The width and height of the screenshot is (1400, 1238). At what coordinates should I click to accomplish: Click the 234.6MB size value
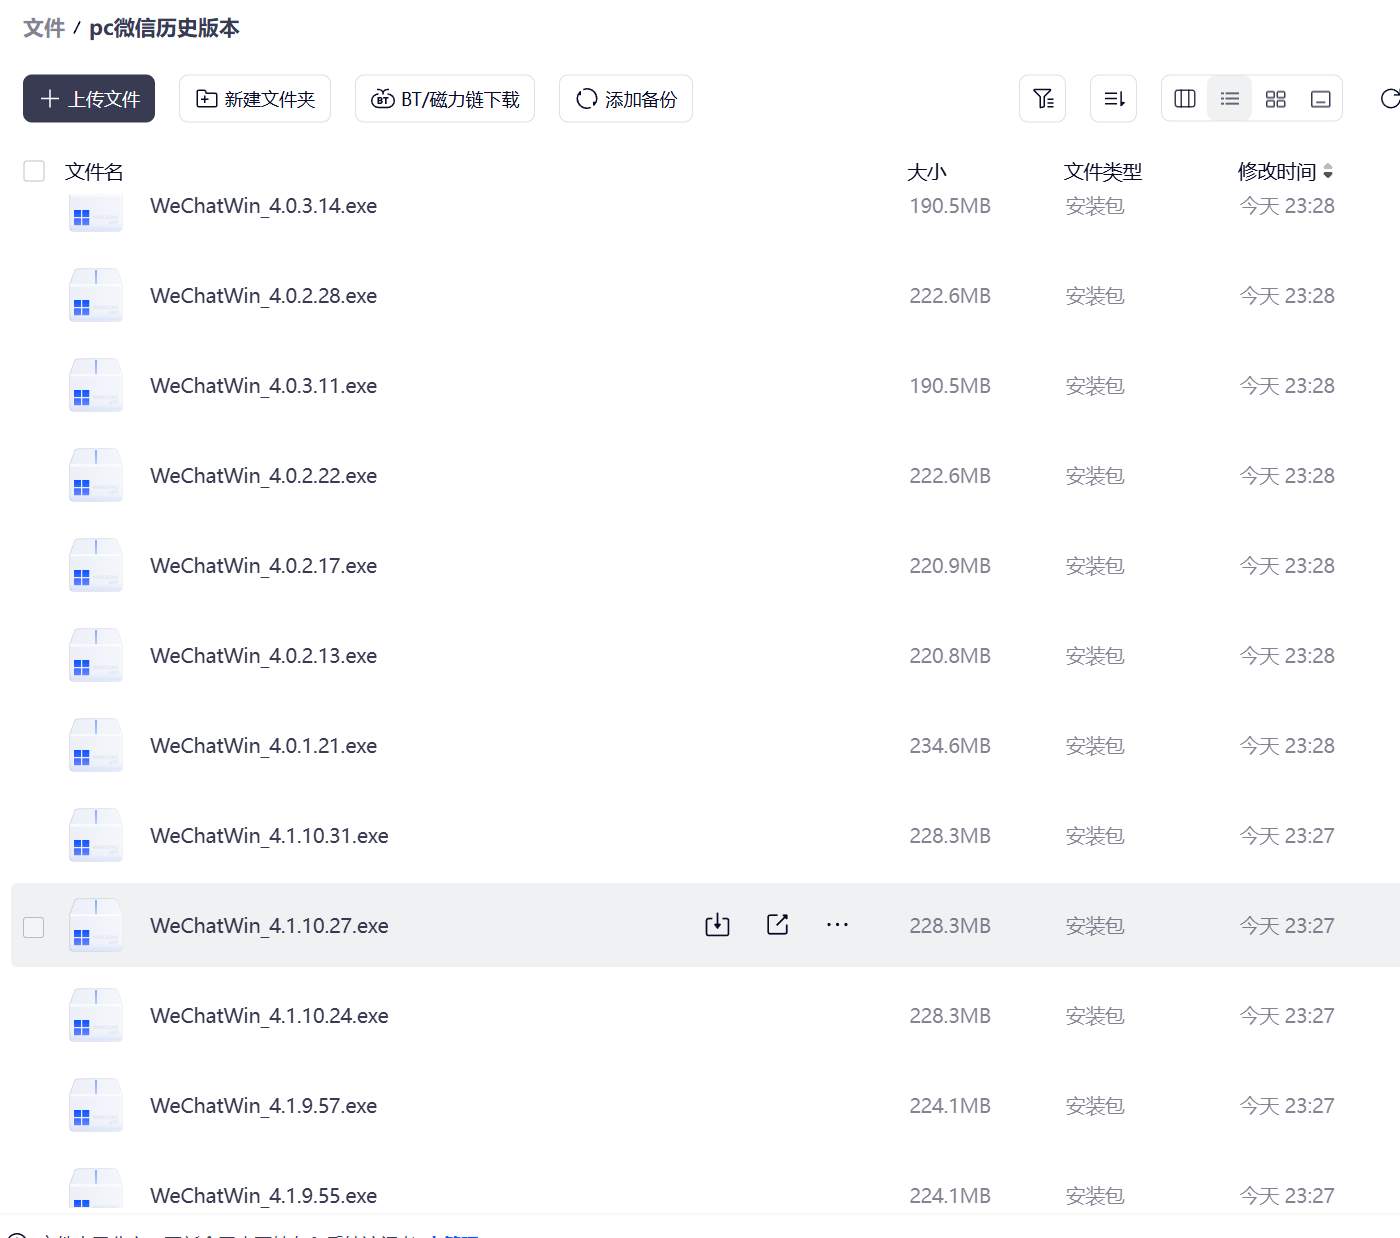tap(950, 746)
